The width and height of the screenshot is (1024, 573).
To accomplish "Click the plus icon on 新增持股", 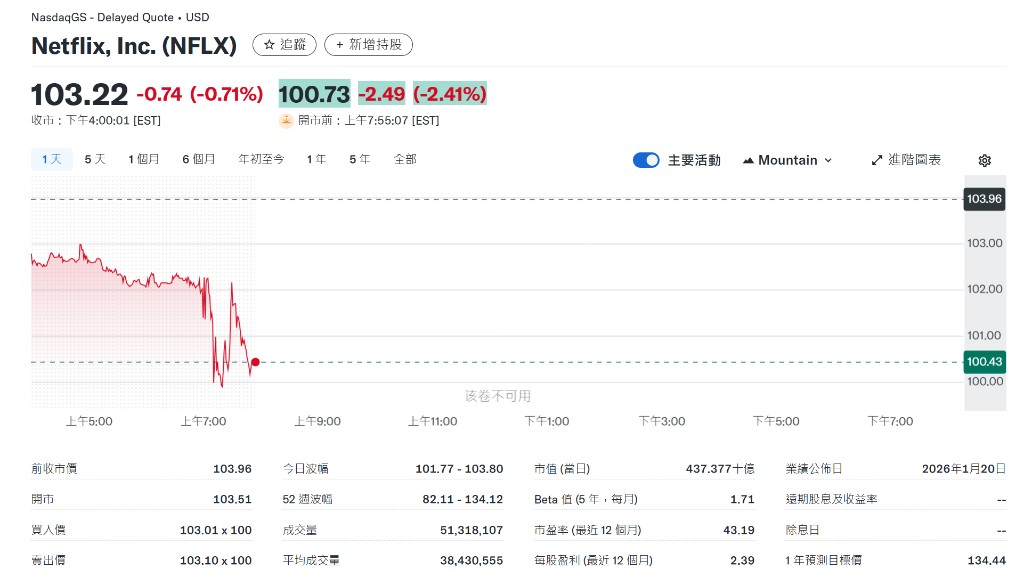I will 340,45.
